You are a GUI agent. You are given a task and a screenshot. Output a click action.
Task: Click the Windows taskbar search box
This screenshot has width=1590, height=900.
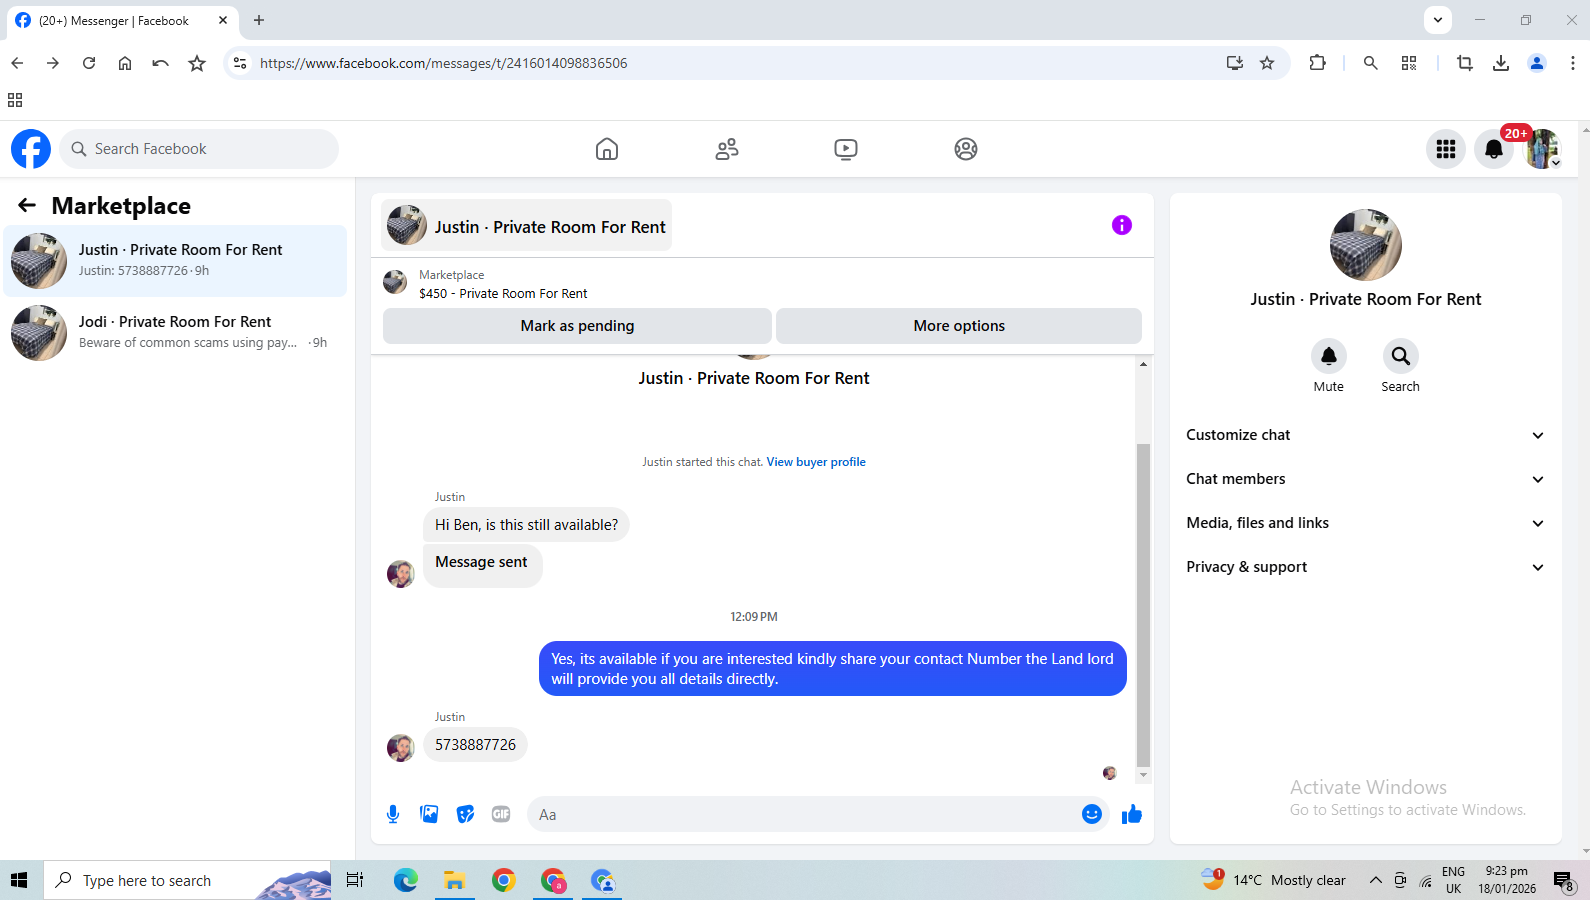[187, 880]
